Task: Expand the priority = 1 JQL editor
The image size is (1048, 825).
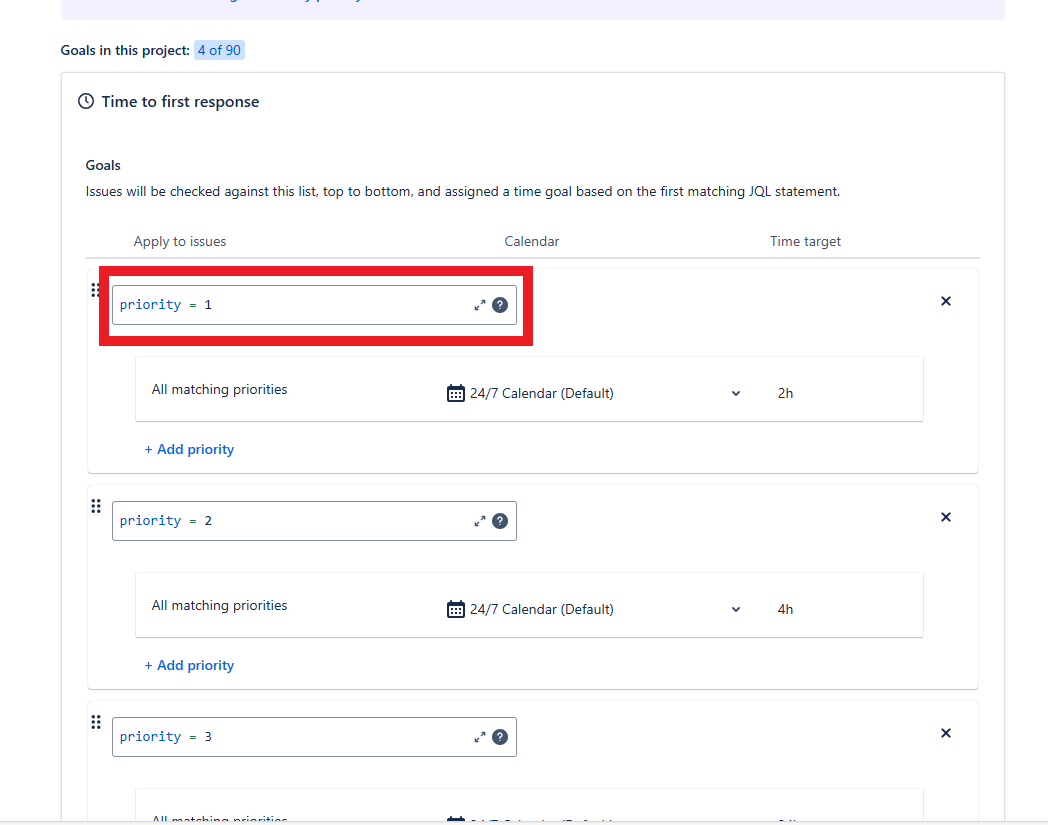Action: point(479,306)
